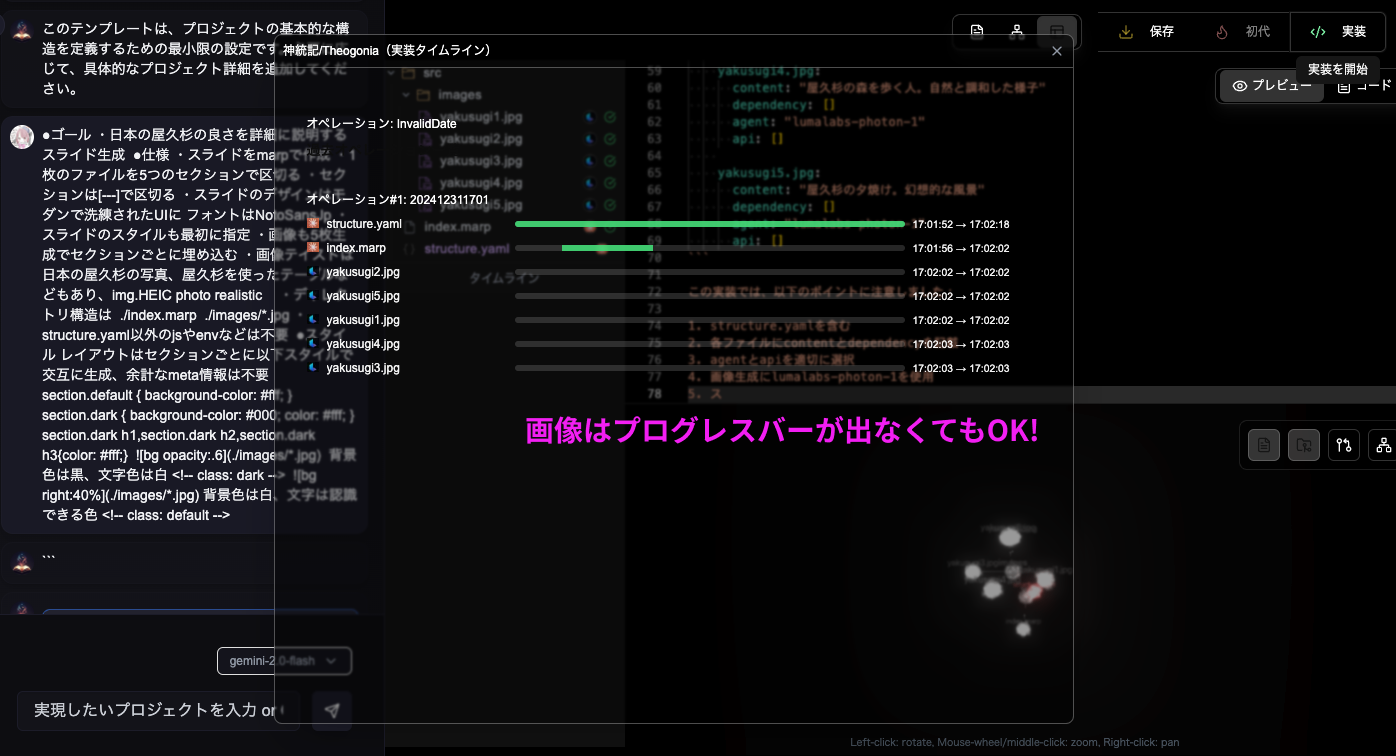The height and width of the screenshot is (756, 1396).
Task: Switch to the プレビュー tab
Action: click(x=1272, y=86)
